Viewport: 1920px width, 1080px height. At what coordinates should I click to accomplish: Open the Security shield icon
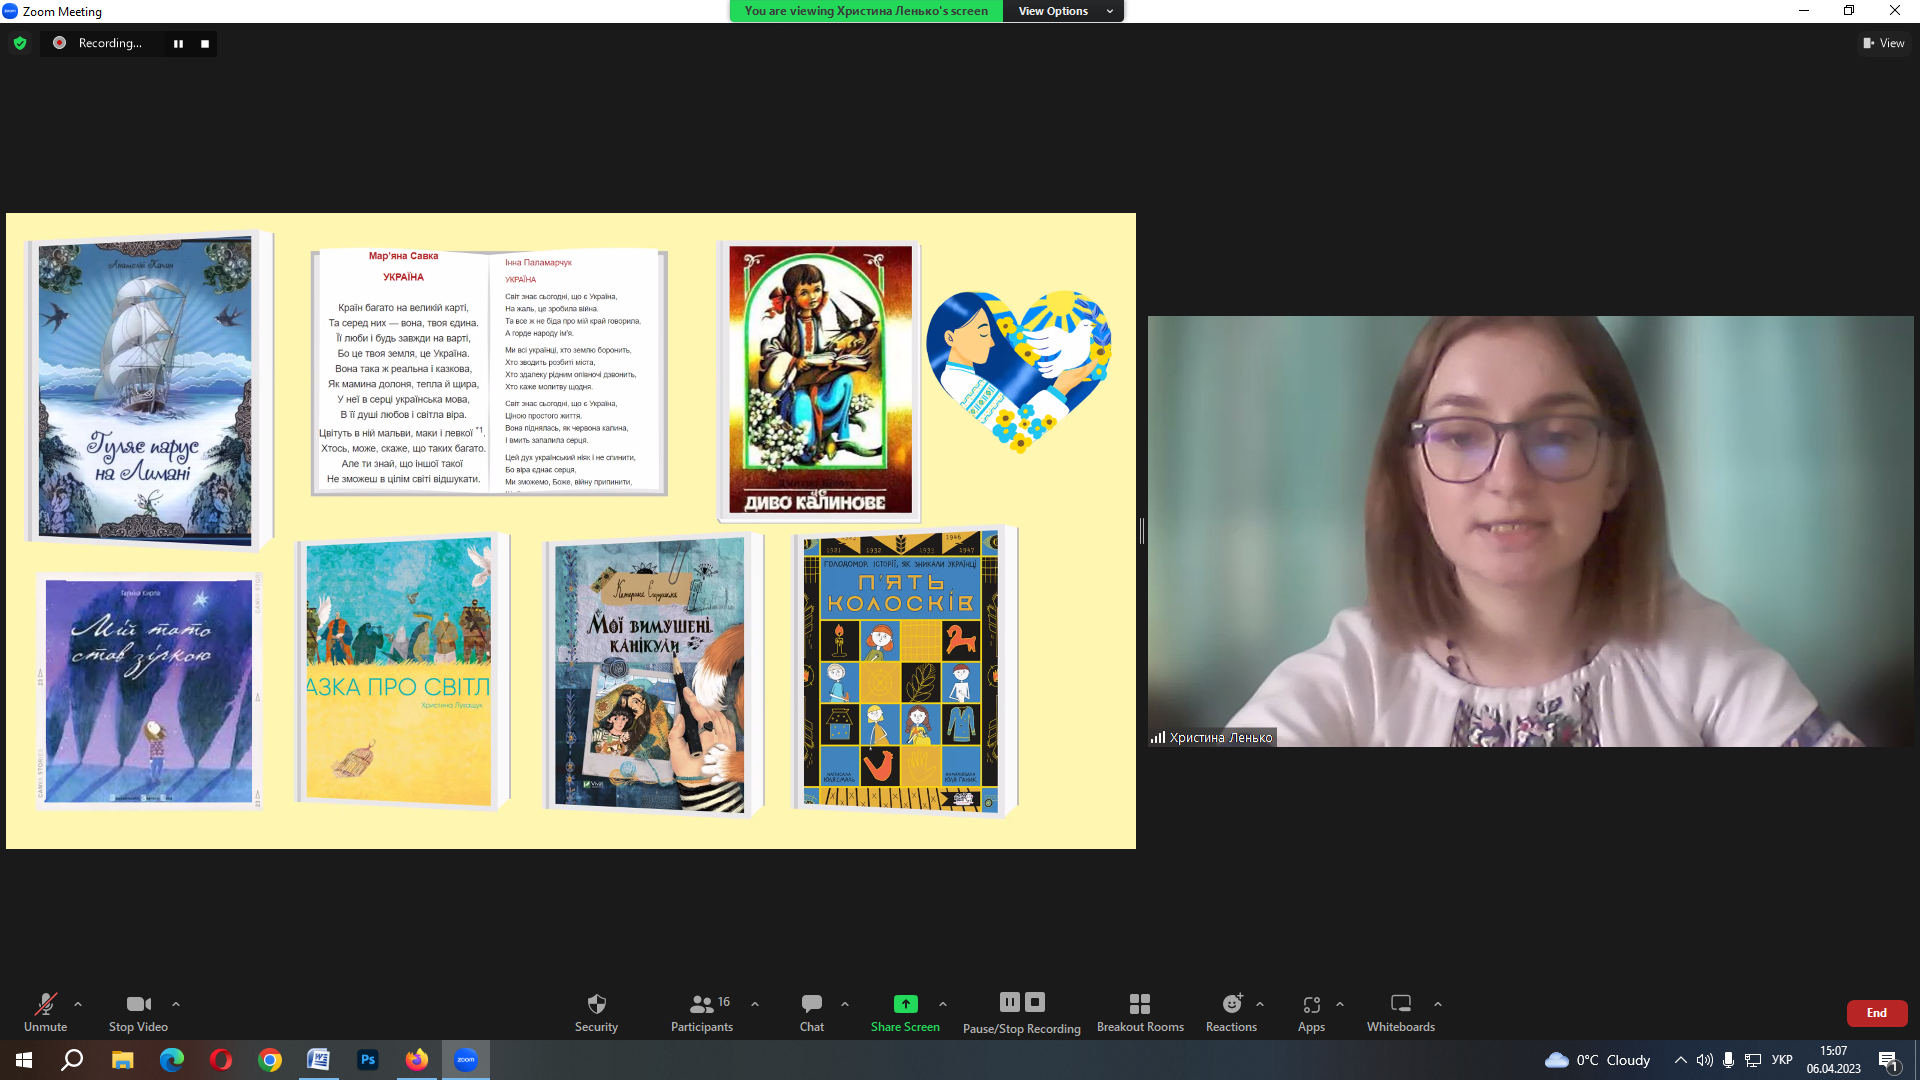click(x=596, y=1004)
